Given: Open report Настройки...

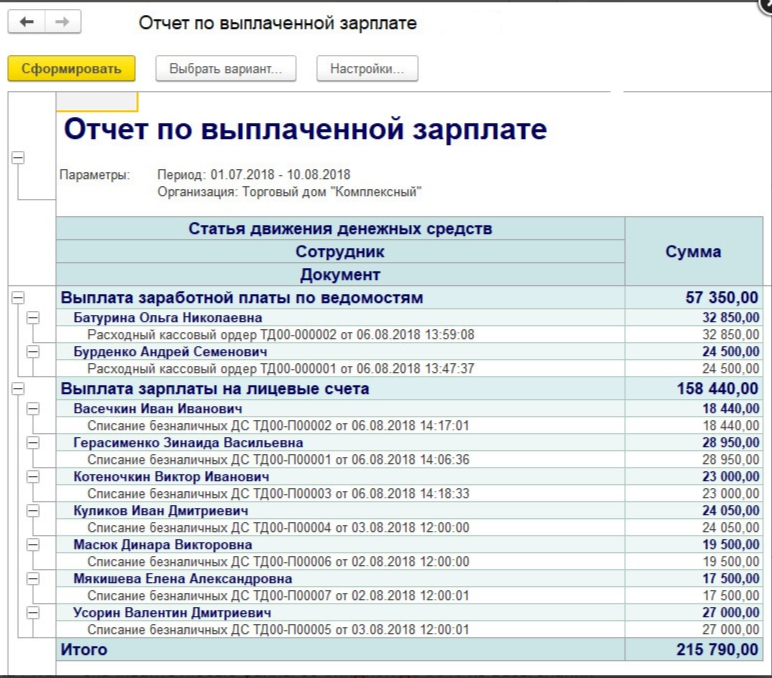Looking at the screenshot, I should [x=367, y=69].
